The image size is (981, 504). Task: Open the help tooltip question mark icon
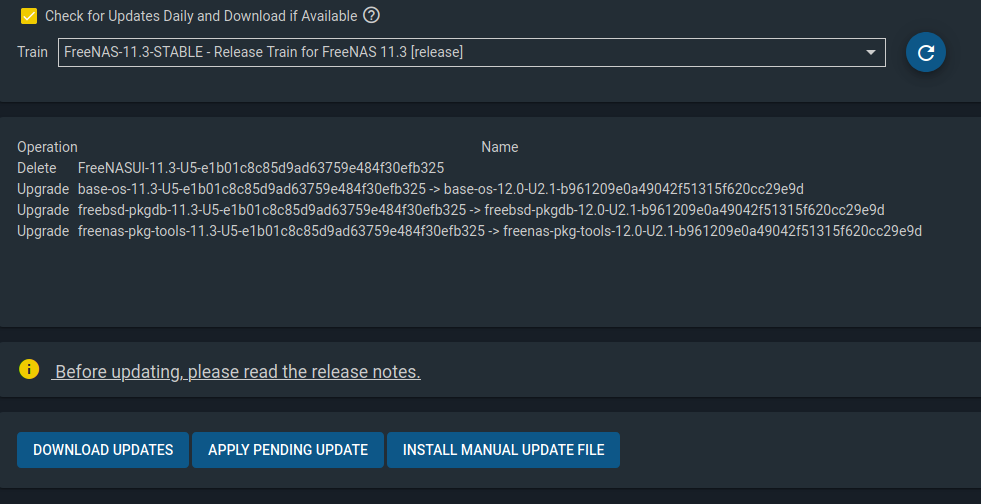click(x=371, y=16)
